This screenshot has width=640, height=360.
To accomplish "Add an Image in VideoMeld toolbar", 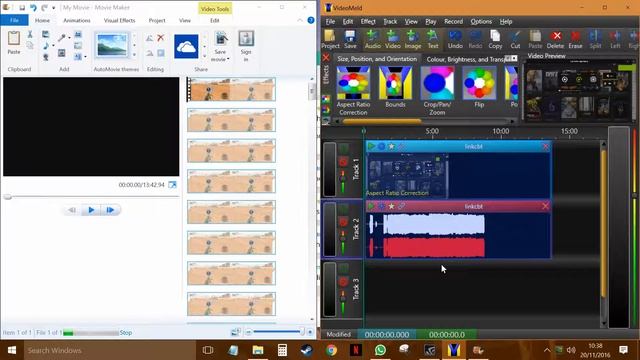I will click(413, 39).
